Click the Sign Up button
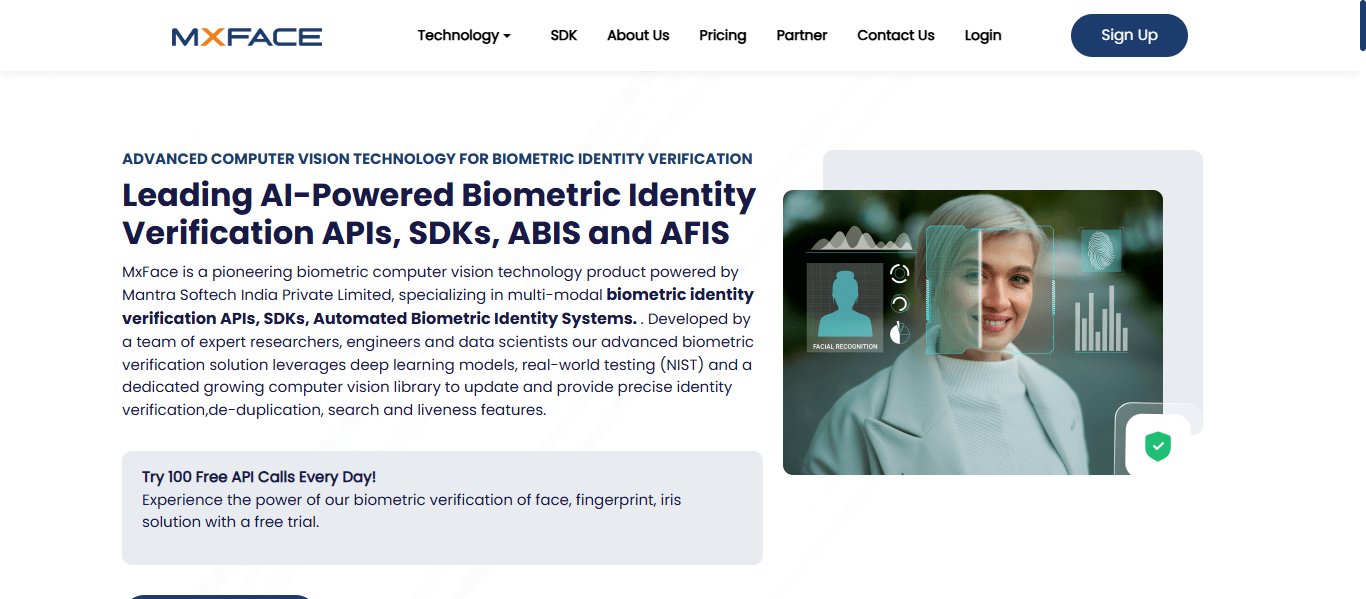 1128,34
